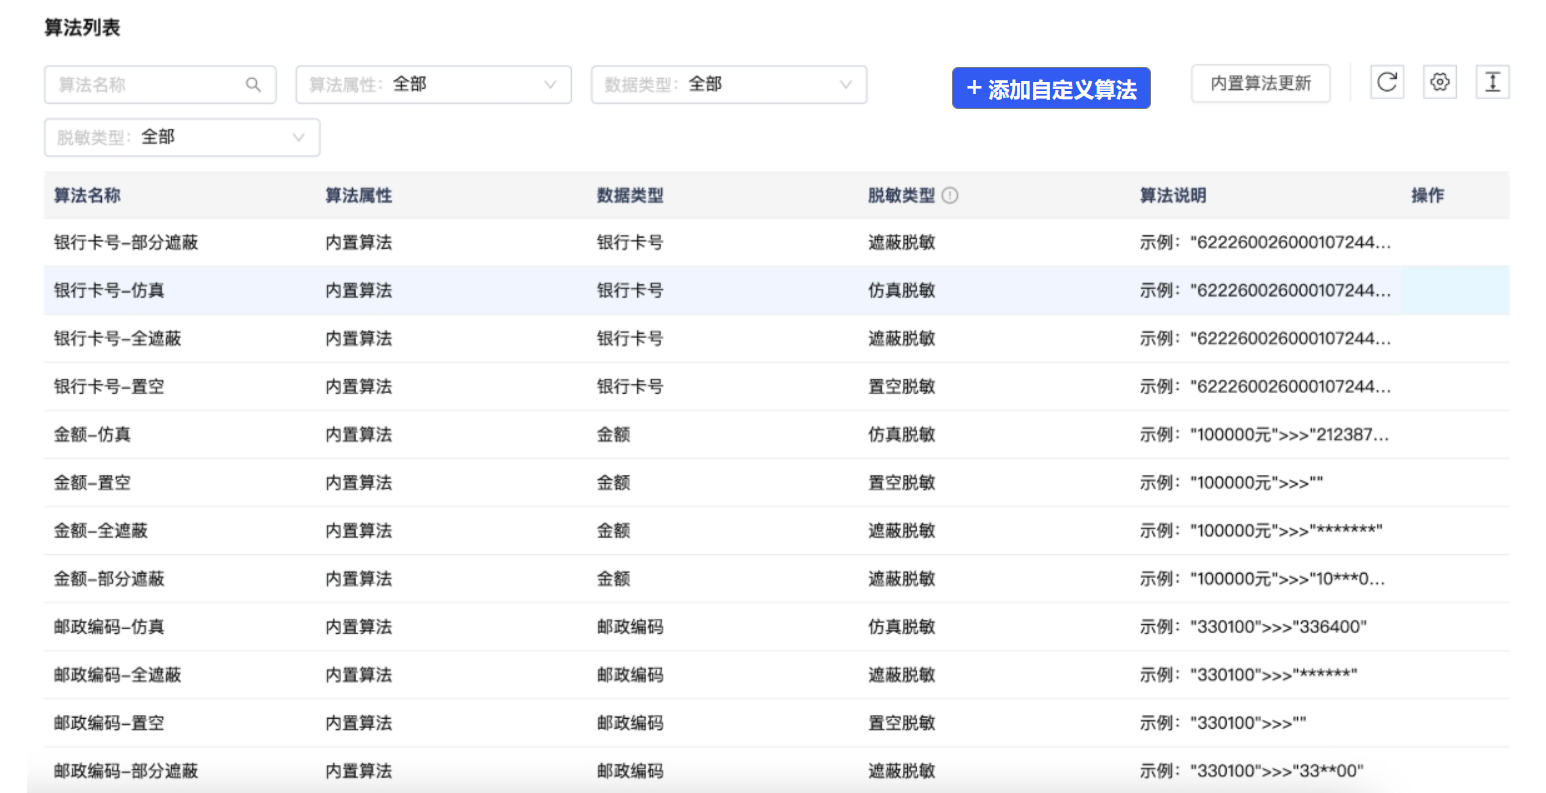Open the 脱敏类型 dropdown filter
Screen dimensions: 1546x793
pyautogui.click(x=182, y=137)
